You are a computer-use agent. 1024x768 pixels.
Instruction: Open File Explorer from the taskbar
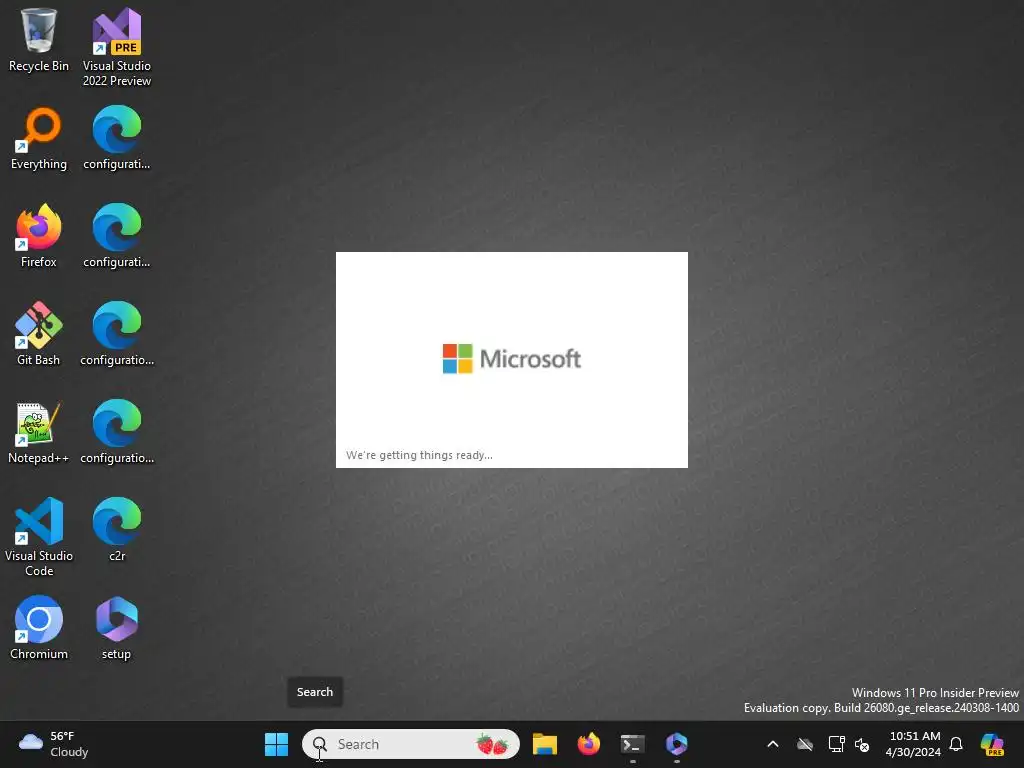pos(545,744)
